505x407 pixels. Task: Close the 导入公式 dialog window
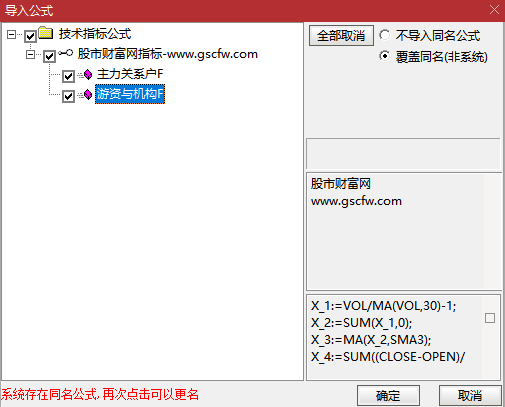click(494, 10)
